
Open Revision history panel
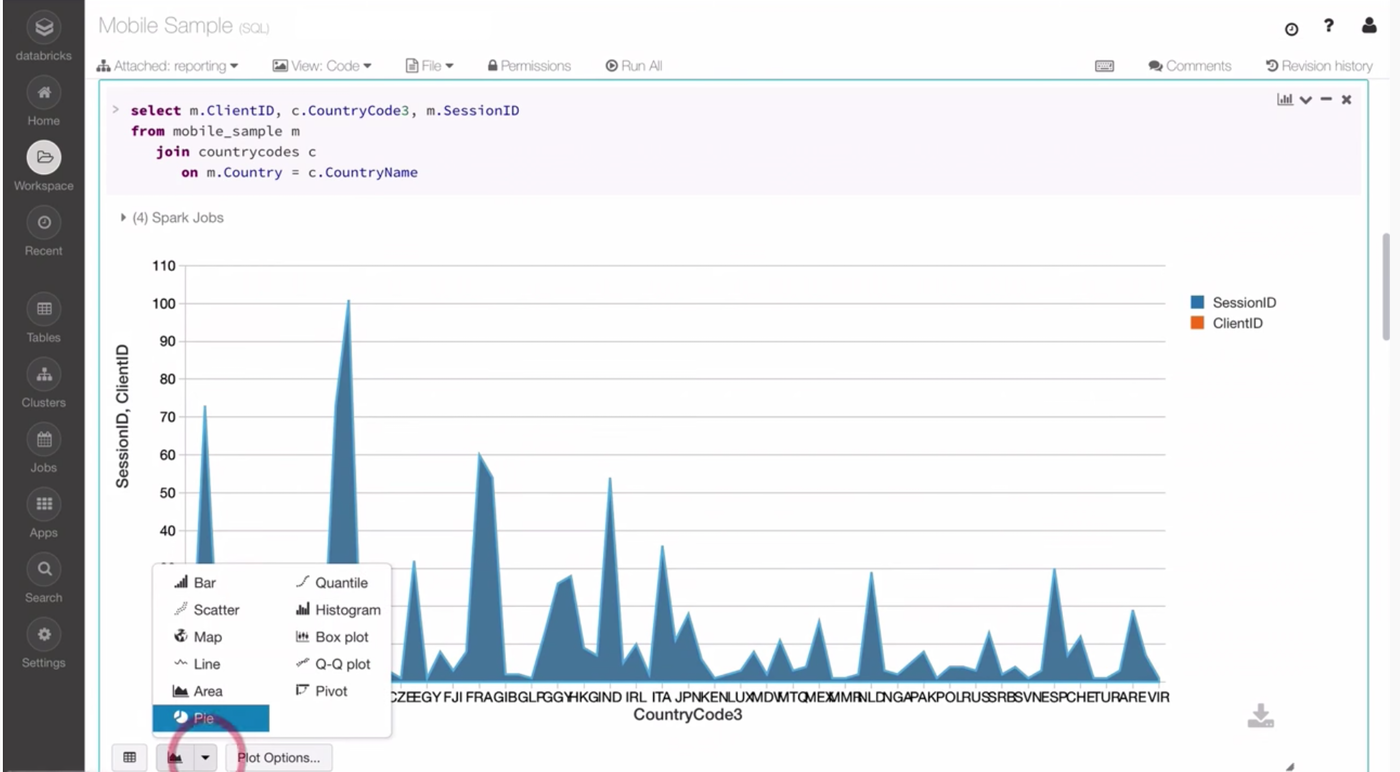tap(1319, 66)
